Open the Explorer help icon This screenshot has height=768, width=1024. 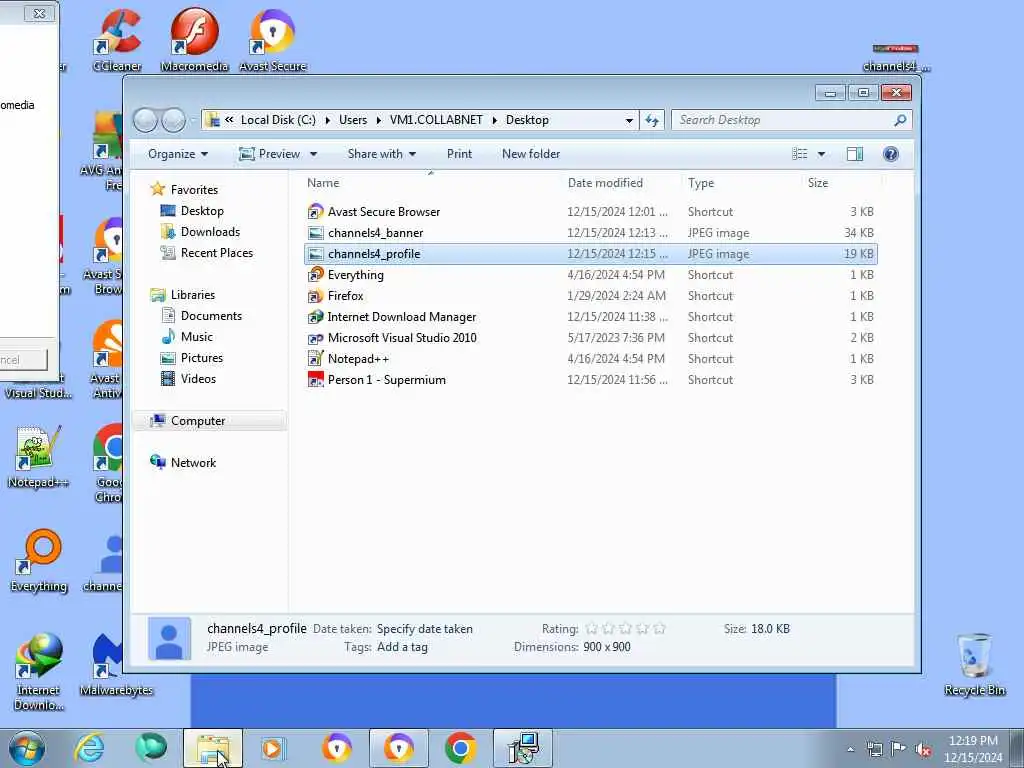point(890,154)
